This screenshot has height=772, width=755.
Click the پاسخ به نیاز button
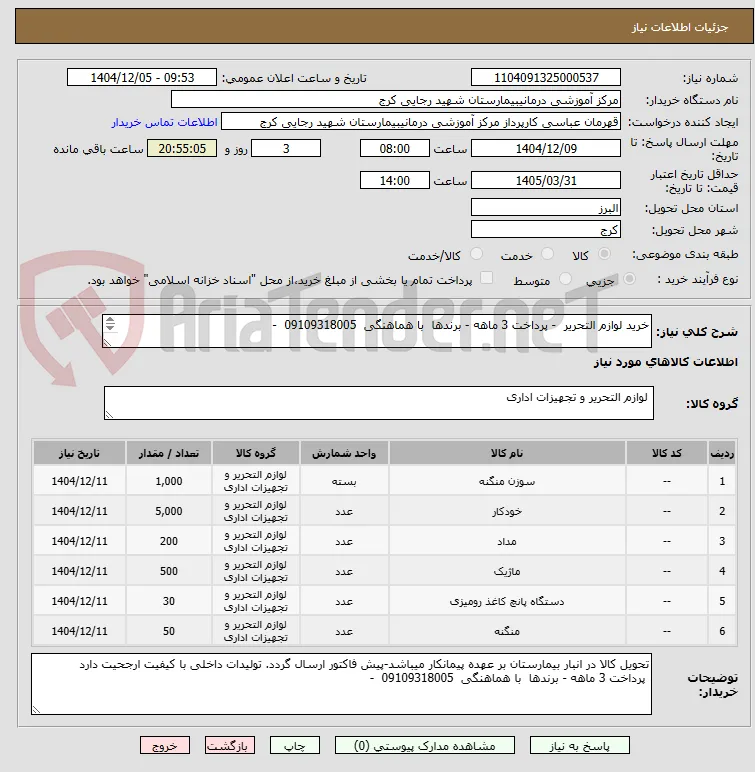(x=580, y=745)
